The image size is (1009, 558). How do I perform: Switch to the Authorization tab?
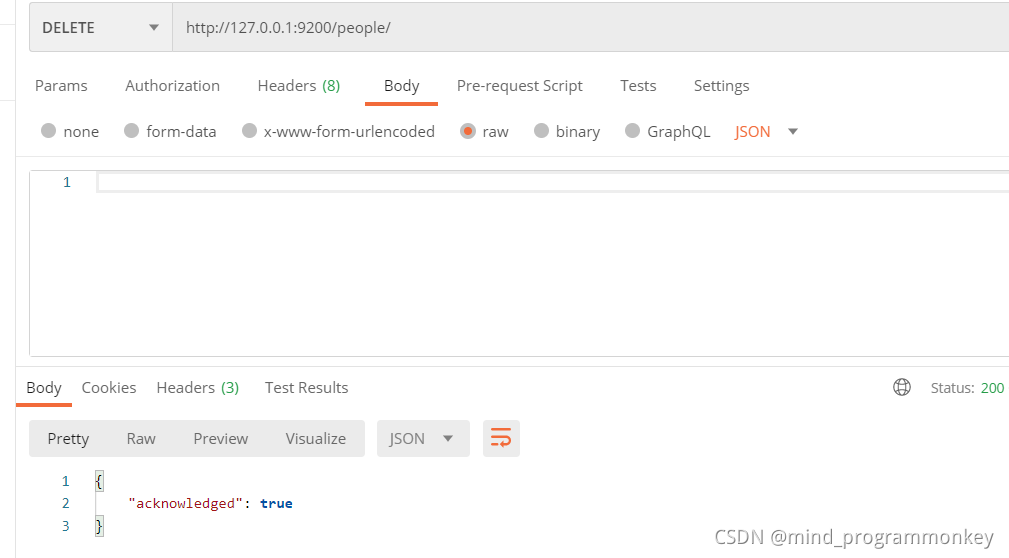[x=172, y=86]
